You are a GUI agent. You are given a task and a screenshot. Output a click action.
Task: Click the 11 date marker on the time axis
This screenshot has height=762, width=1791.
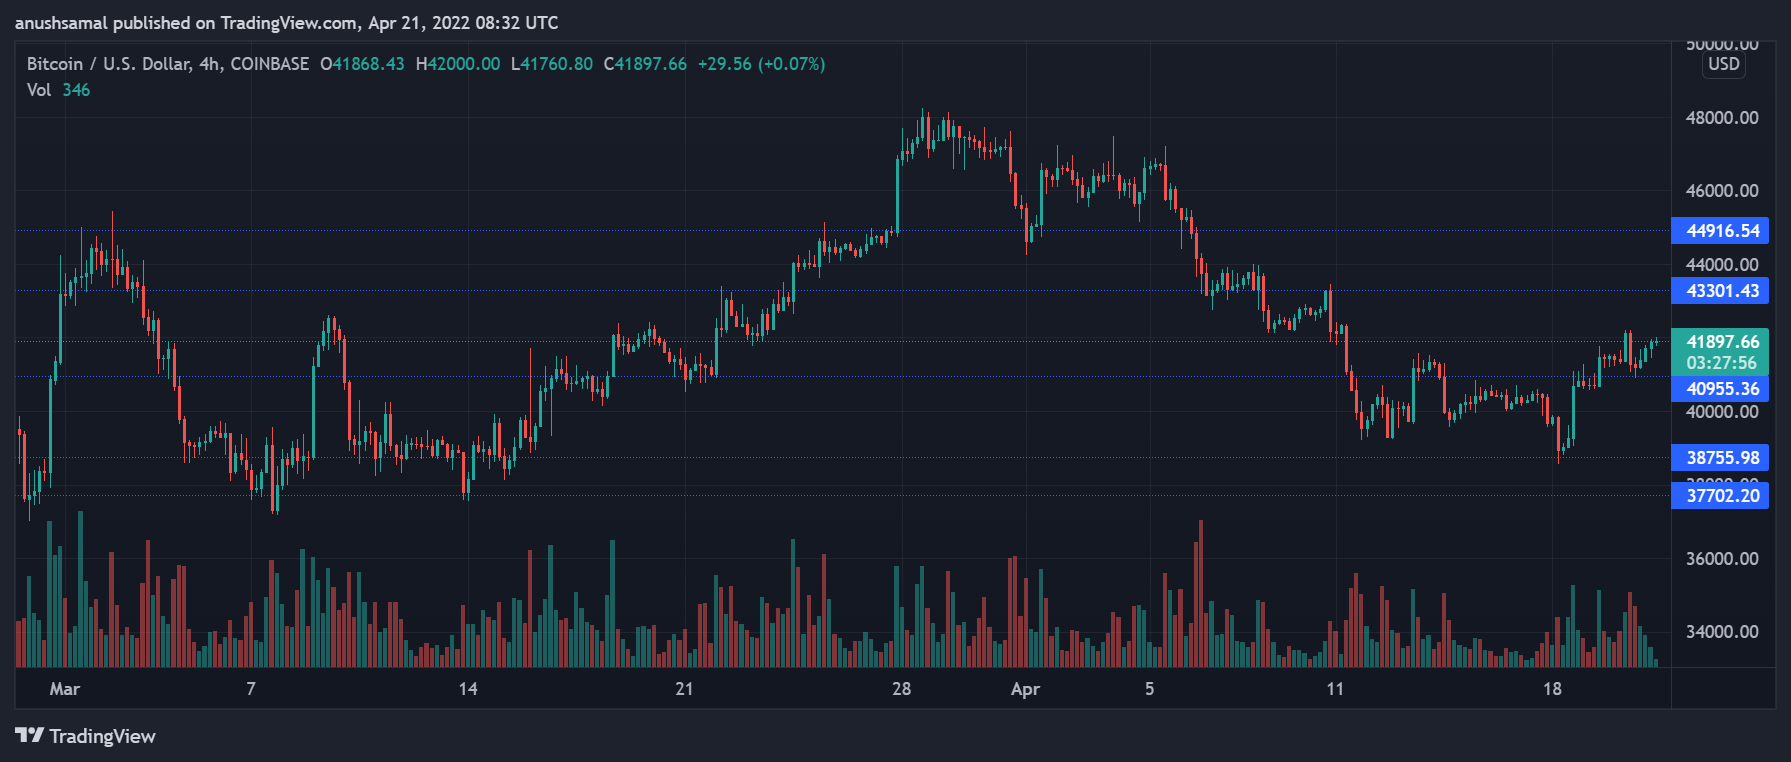point(1335,689)
